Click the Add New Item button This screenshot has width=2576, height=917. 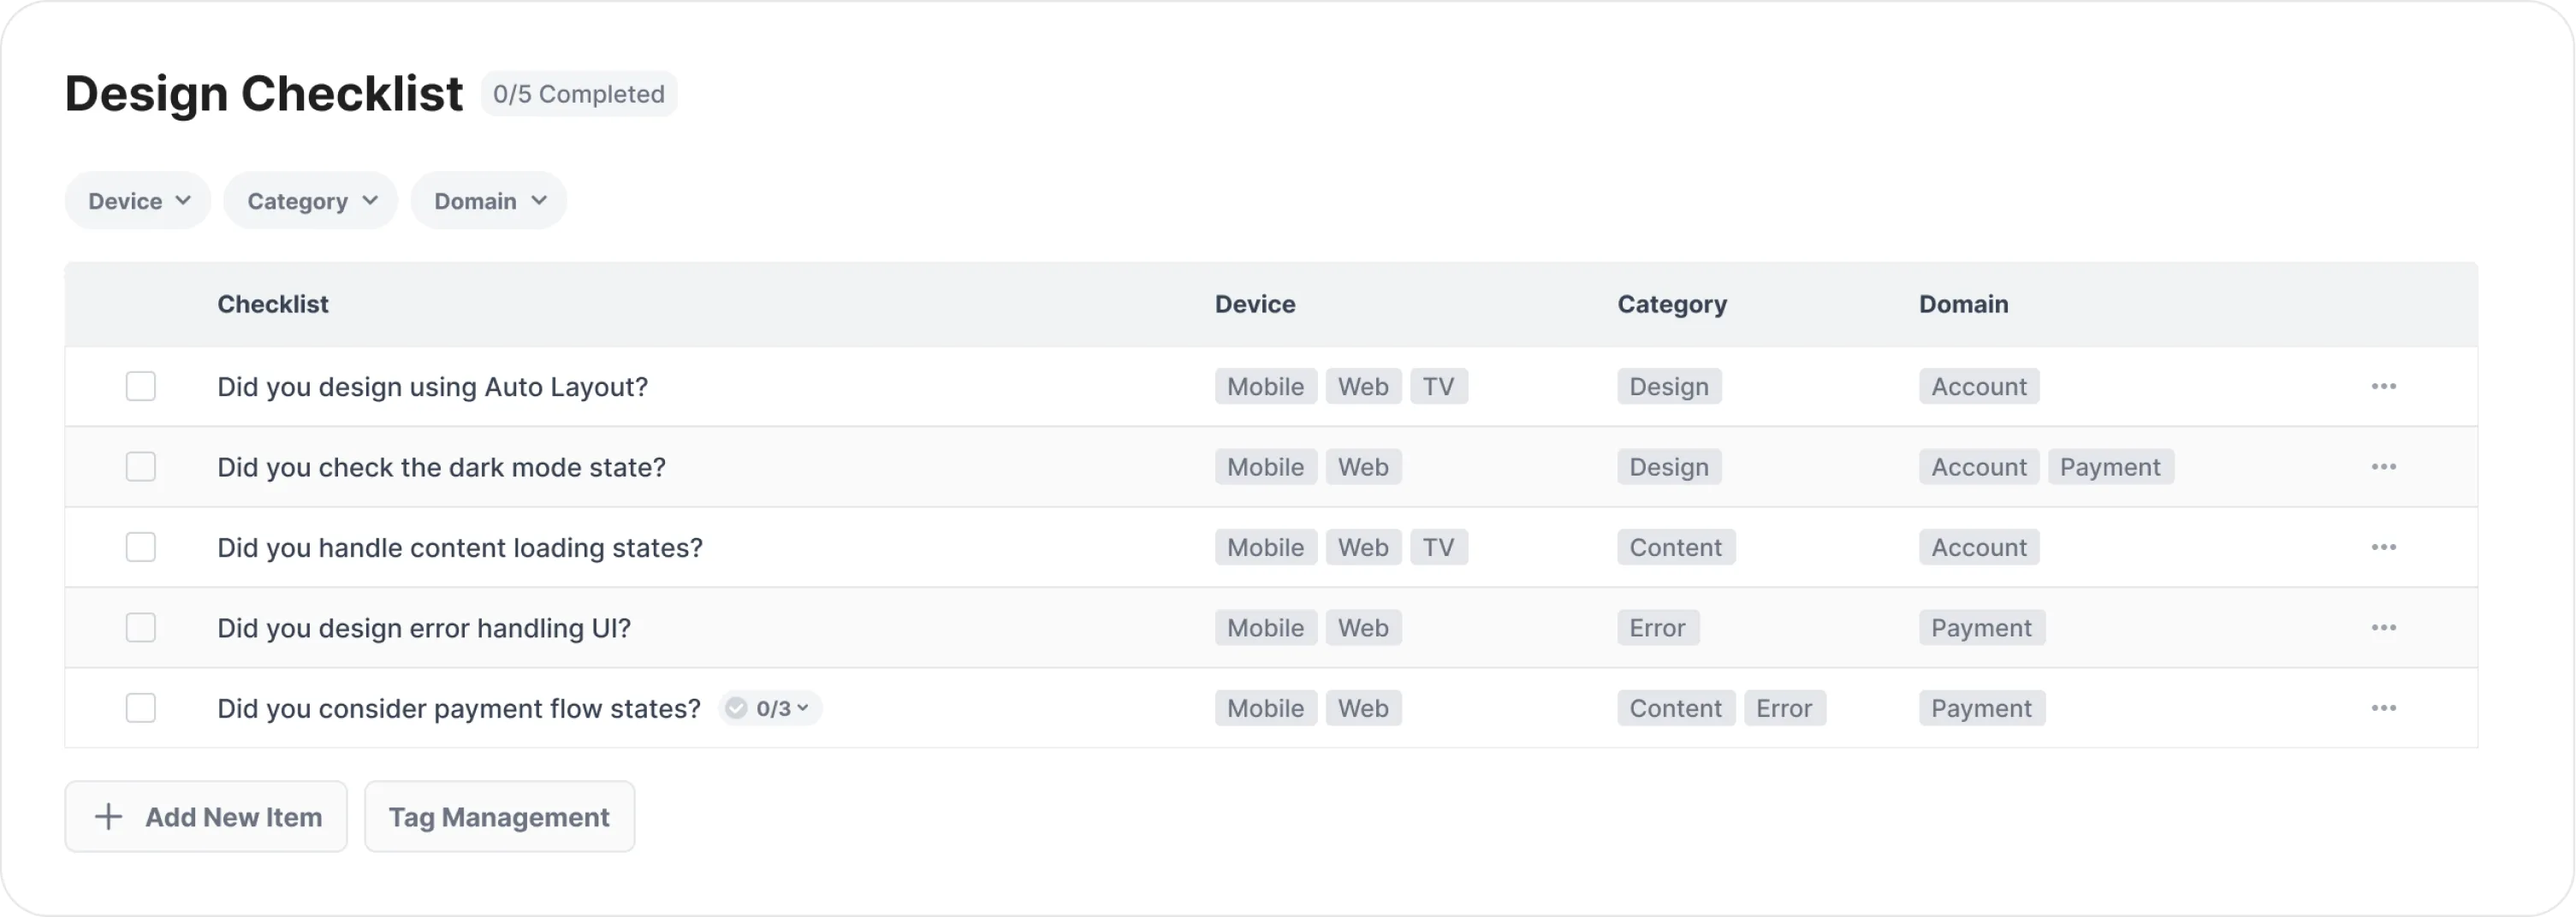point(206,817)
